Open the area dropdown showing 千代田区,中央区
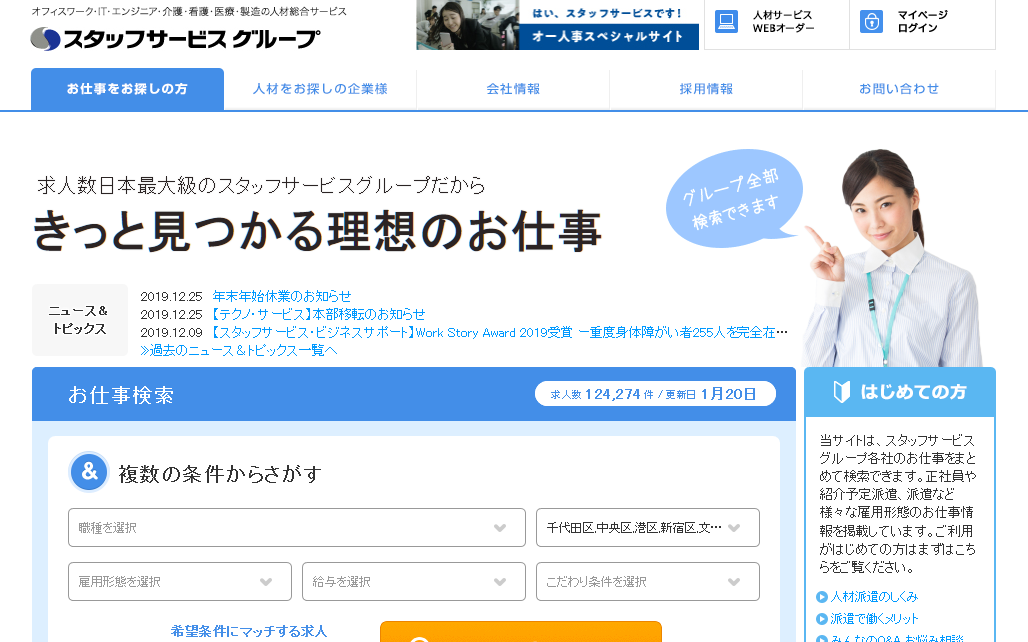 647,528
